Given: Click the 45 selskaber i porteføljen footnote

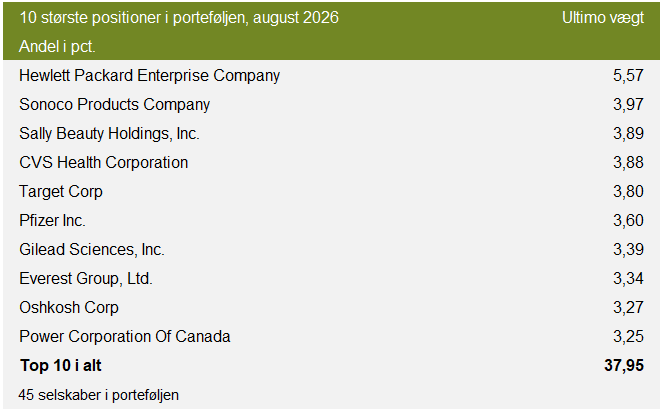Looking at the screenshot, I should pyautogui.click(x=98, y=395).
